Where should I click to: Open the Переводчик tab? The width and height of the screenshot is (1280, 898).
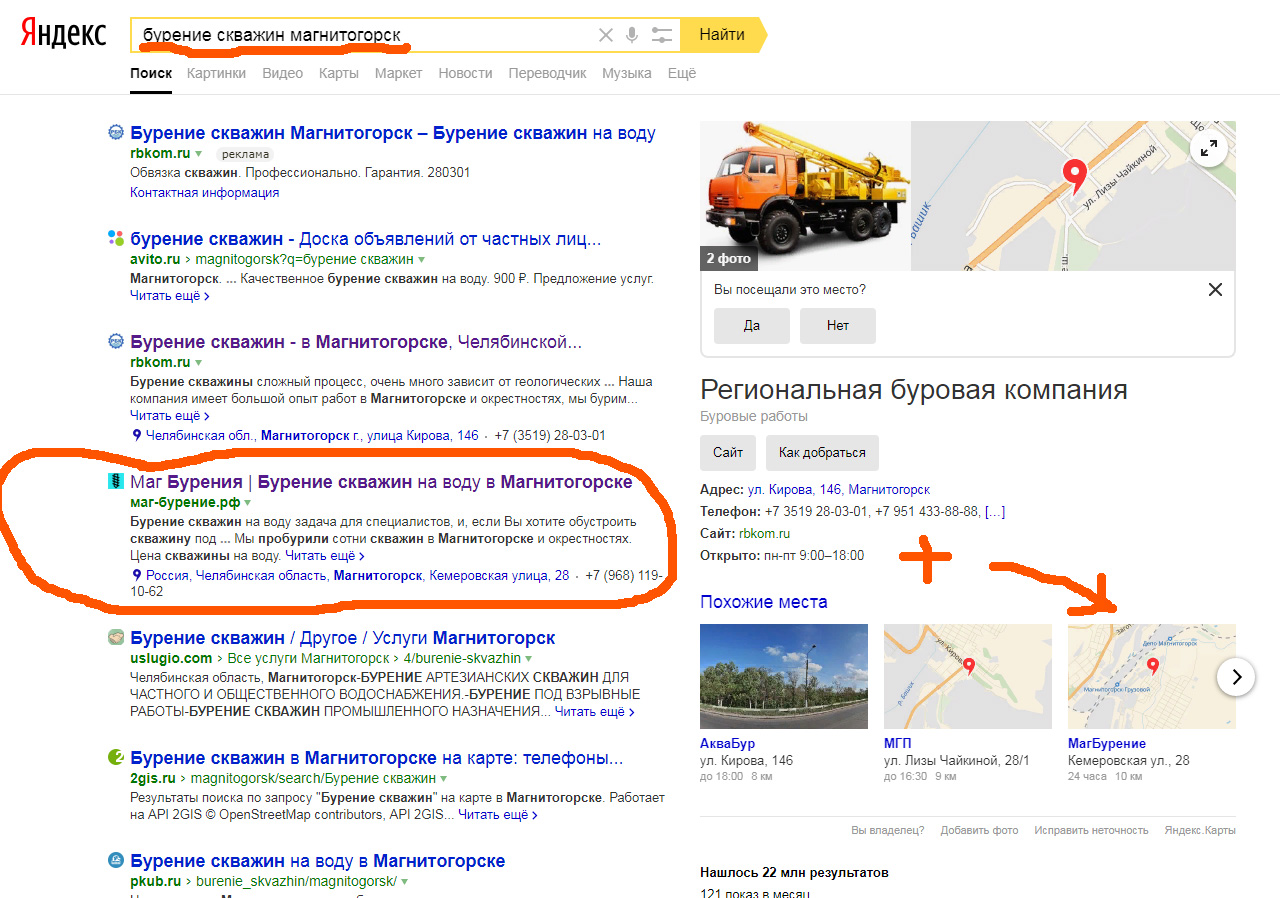coord(547,73)
